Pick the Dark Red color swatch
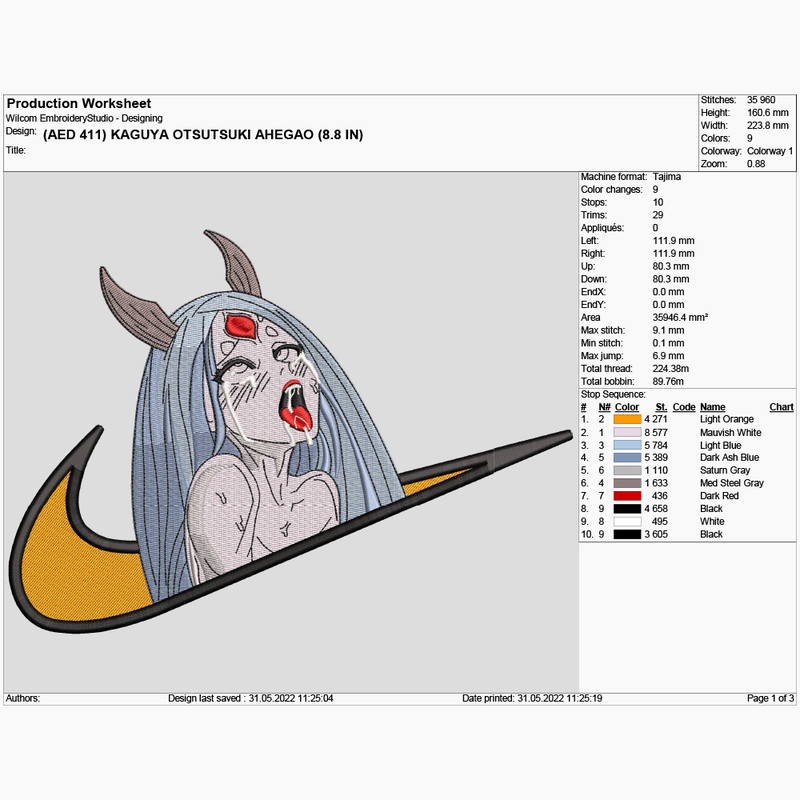 pos(627,496)
